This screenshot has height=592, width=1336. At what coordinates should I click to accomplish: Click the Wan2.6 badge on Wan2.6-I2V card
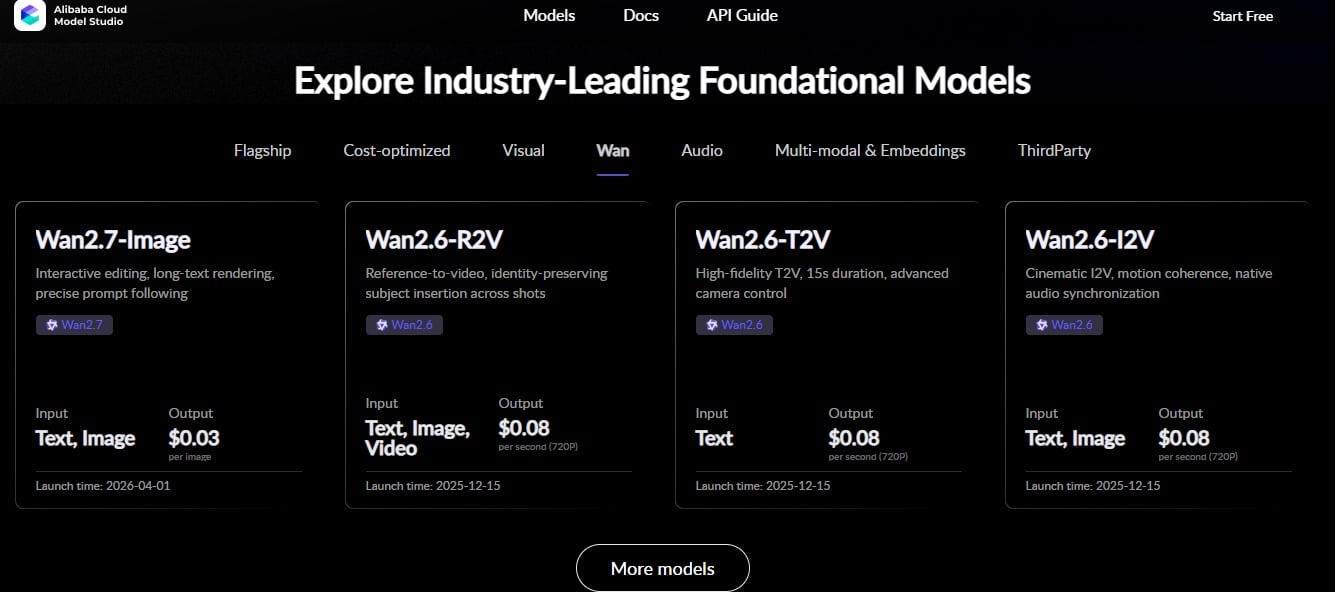click(x=1064, y=324)
